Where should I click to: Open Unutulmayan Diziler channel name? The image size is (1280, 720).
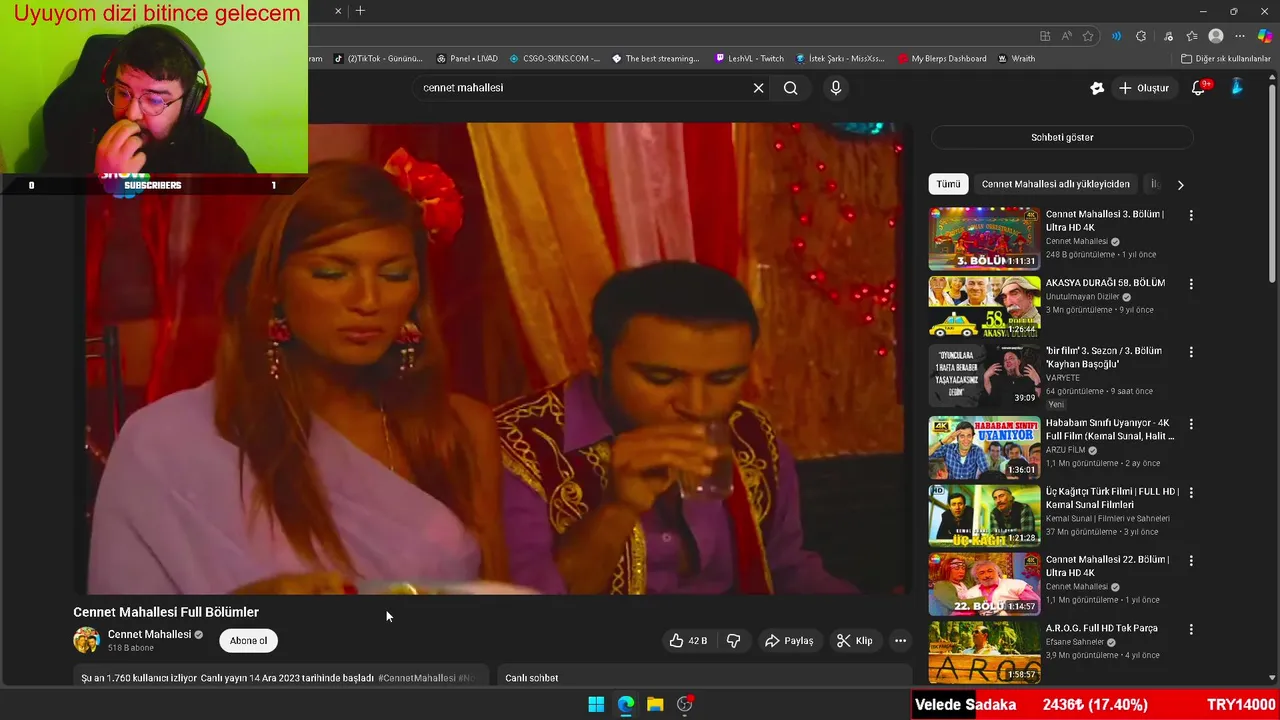(1083, 297)
